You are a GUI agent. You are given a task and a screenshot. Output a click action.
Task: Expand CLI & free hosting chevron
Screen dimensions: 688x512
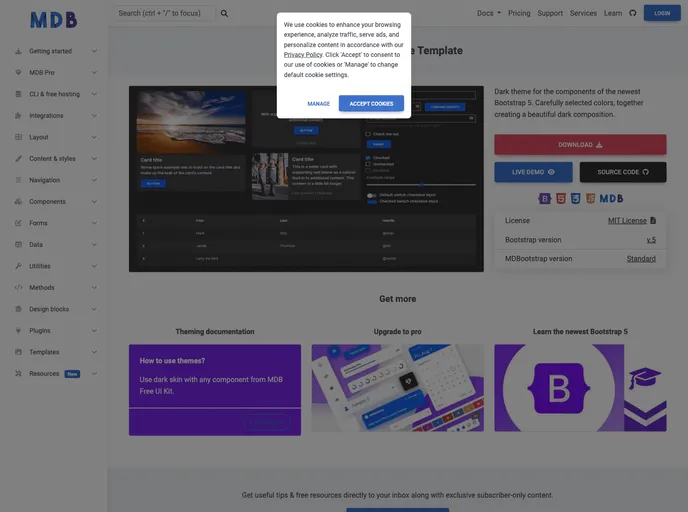pyautogui.click(x=94, y=94)
